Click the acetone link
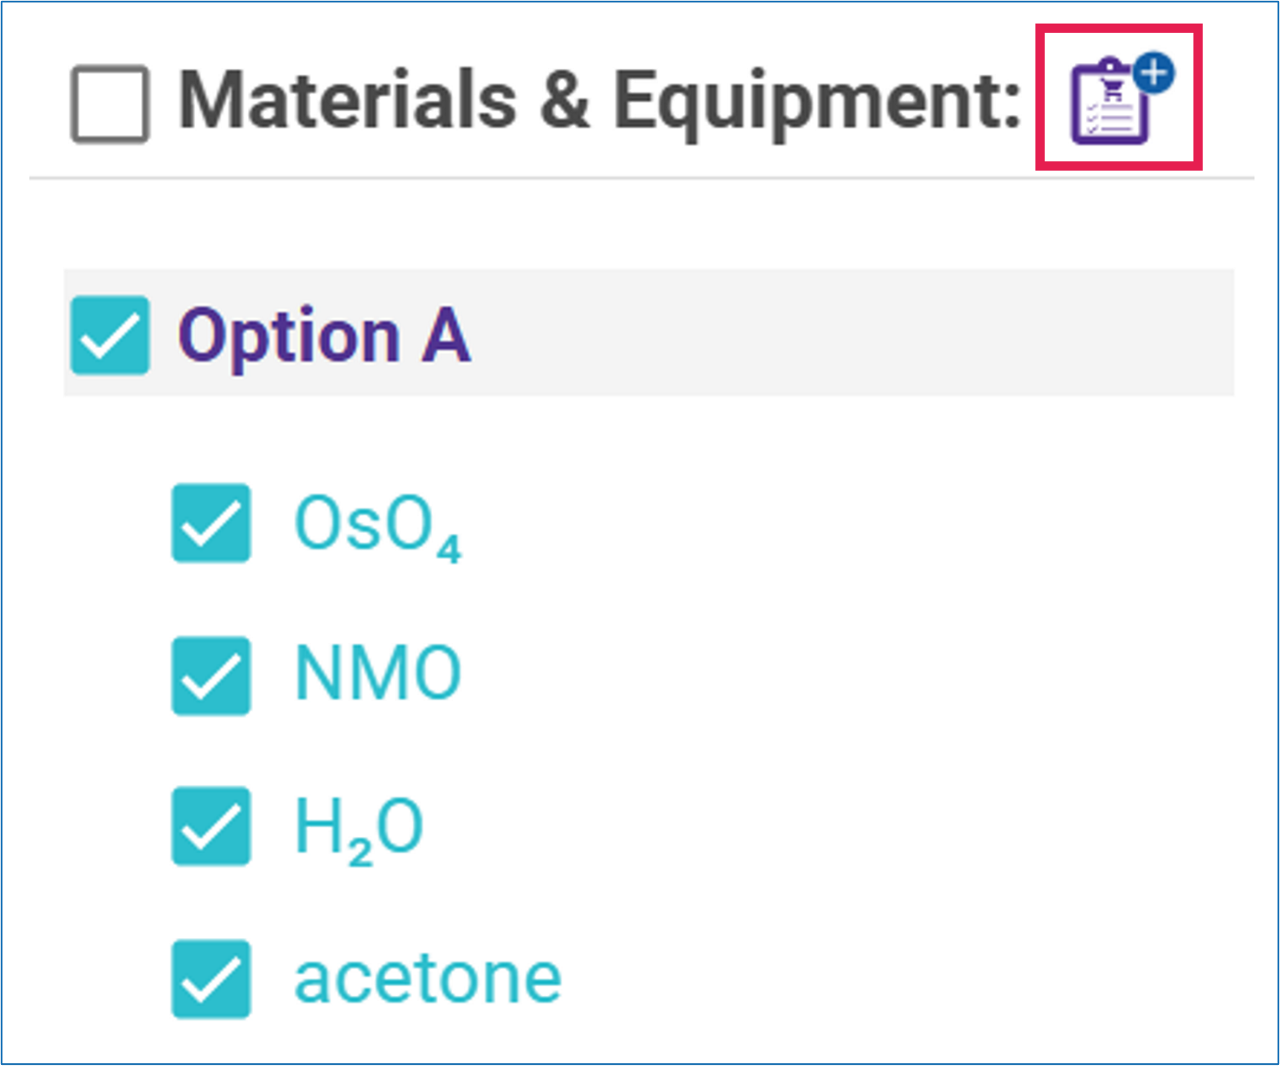1280x1066 pixels. pyautogui.click(x=427, y=978)
